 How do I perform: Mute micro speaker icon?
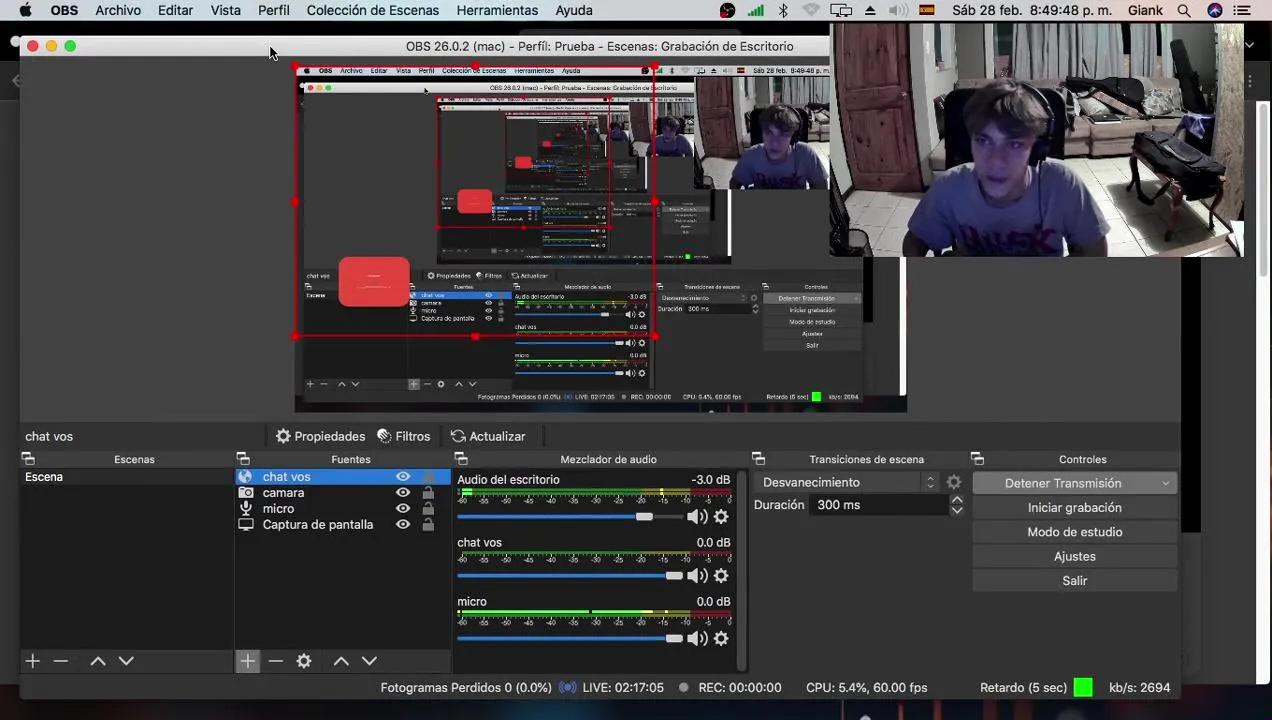pos(697,639)
